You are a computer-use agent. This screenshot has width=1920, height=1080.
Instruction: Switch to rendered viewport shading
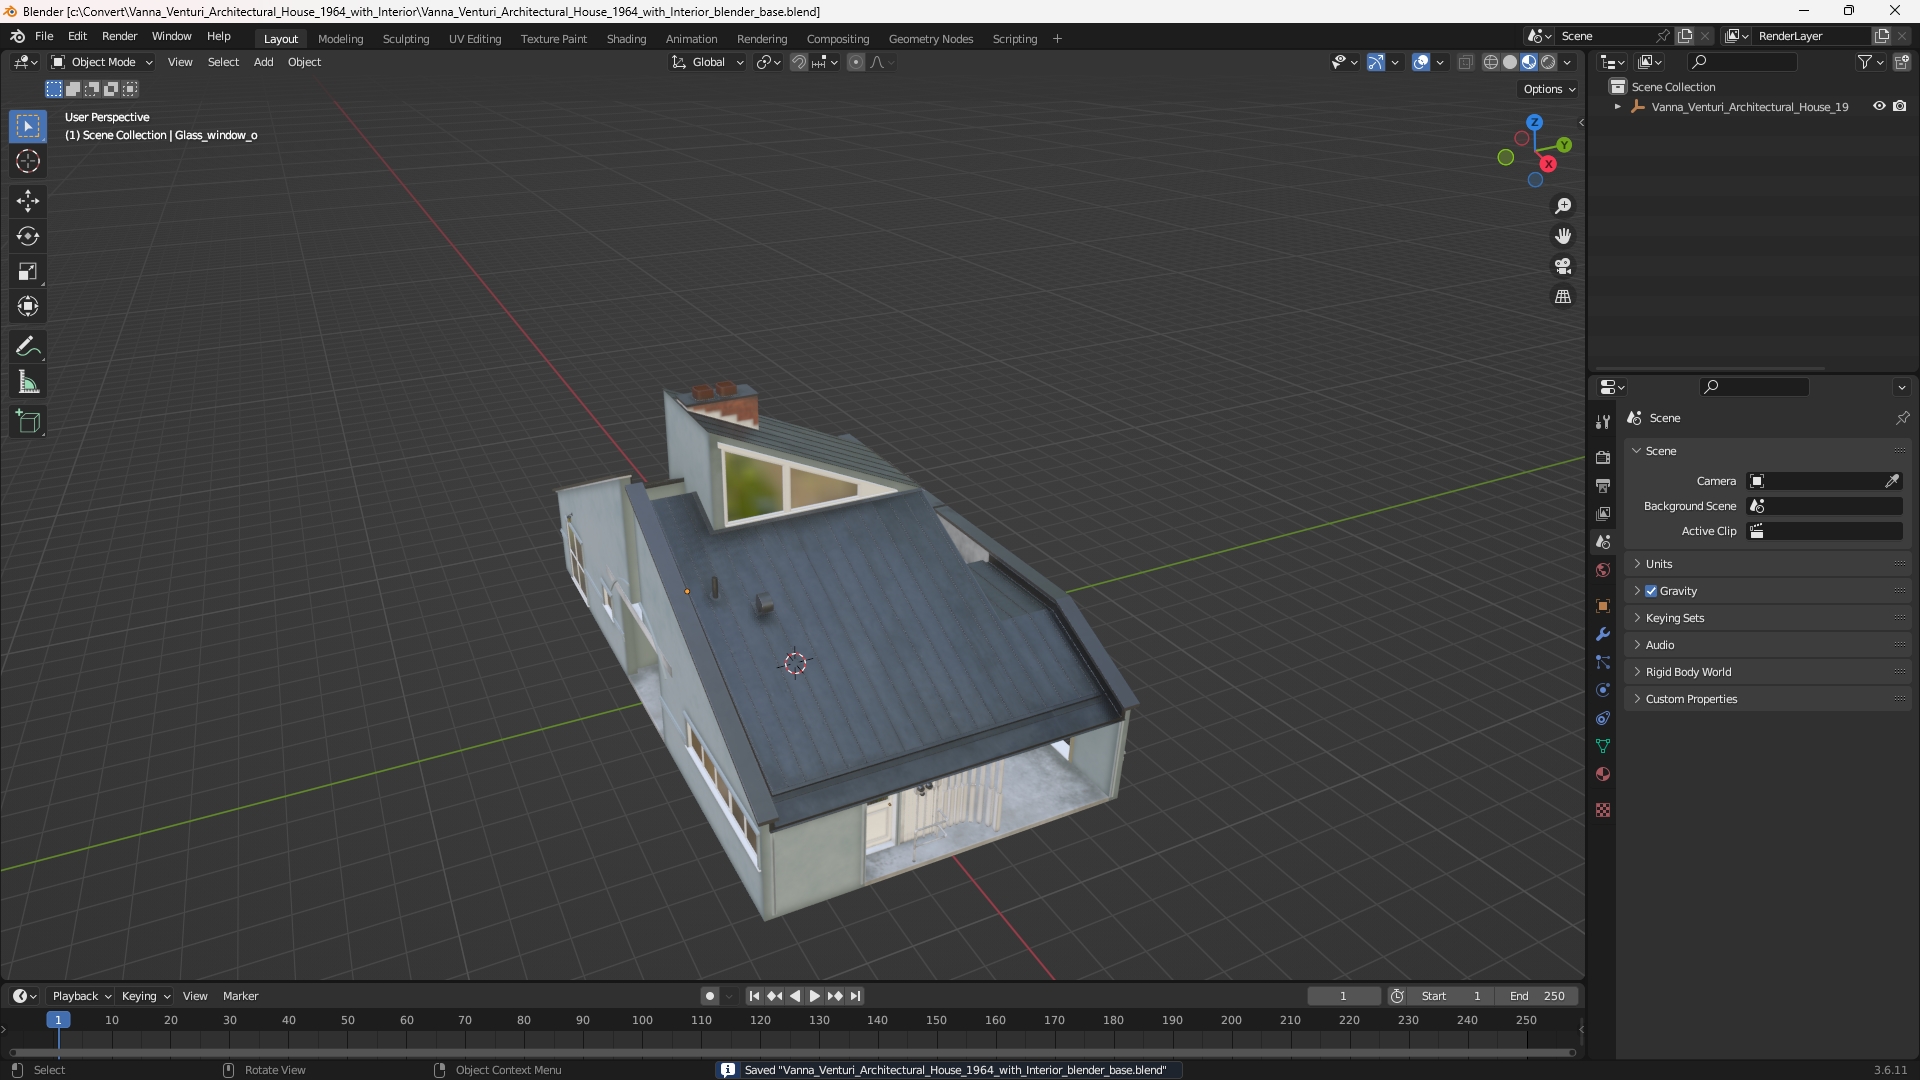pyautogui.click(x=1548, y=62)
